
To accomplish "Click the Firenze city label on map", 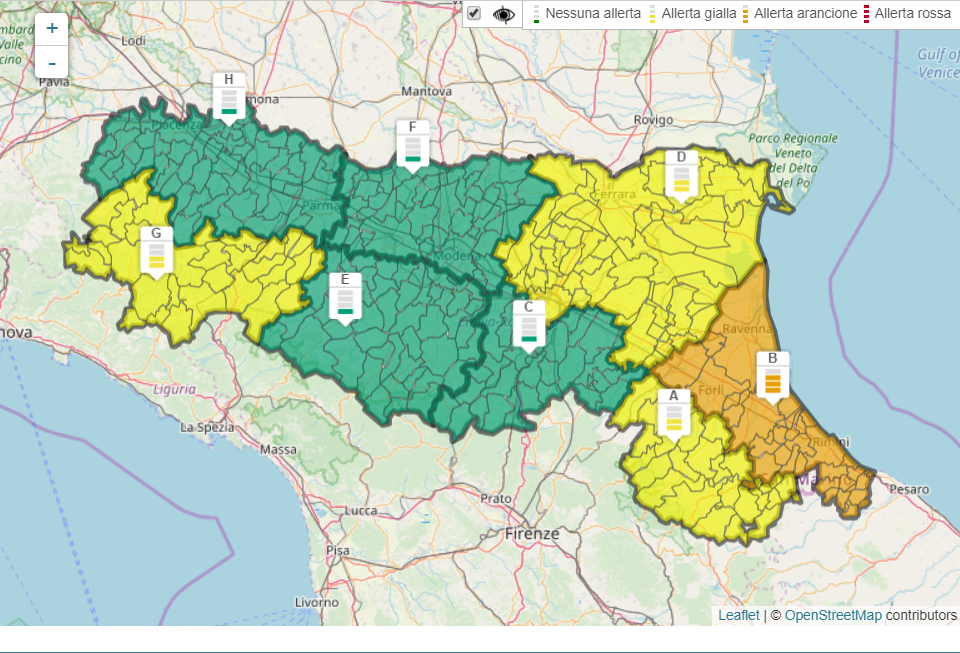I will [x=532, y=534].
